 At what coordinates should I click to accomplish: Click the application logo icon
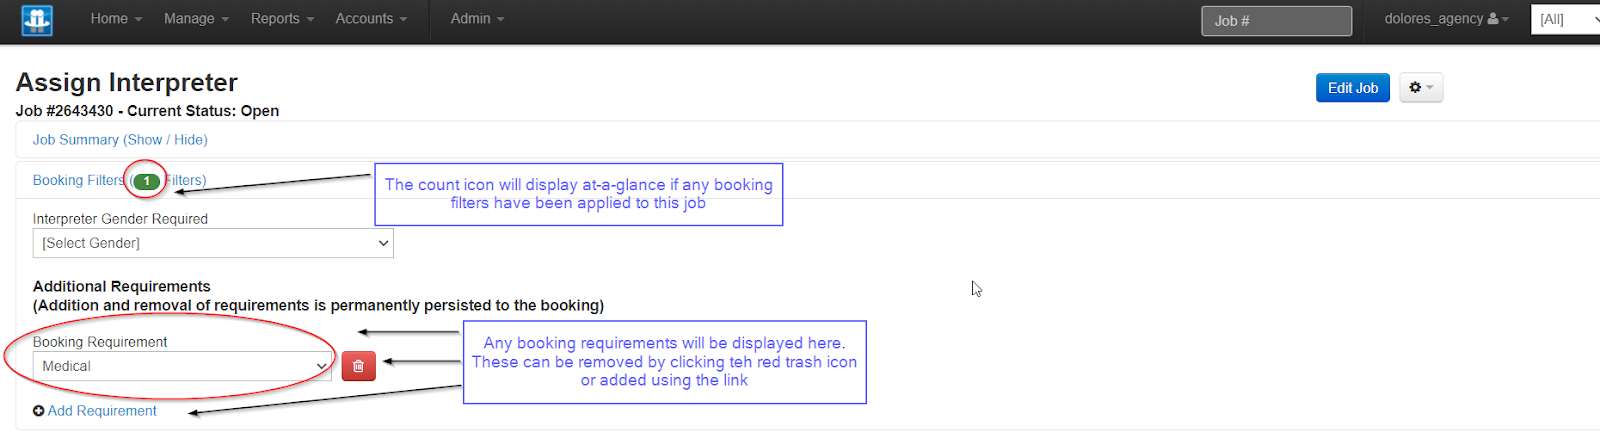click(x=37, y=20)
